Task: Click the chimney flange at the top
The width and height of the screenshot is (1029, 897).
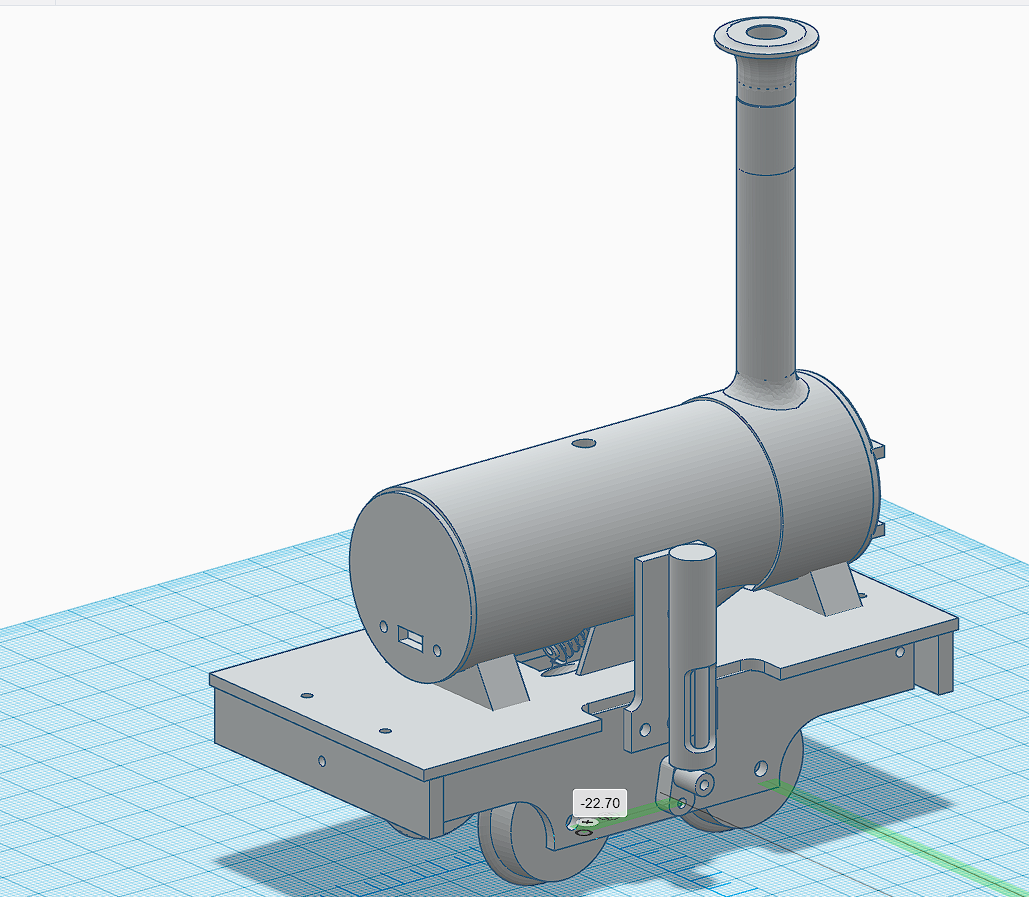Action: coord(764,35)
